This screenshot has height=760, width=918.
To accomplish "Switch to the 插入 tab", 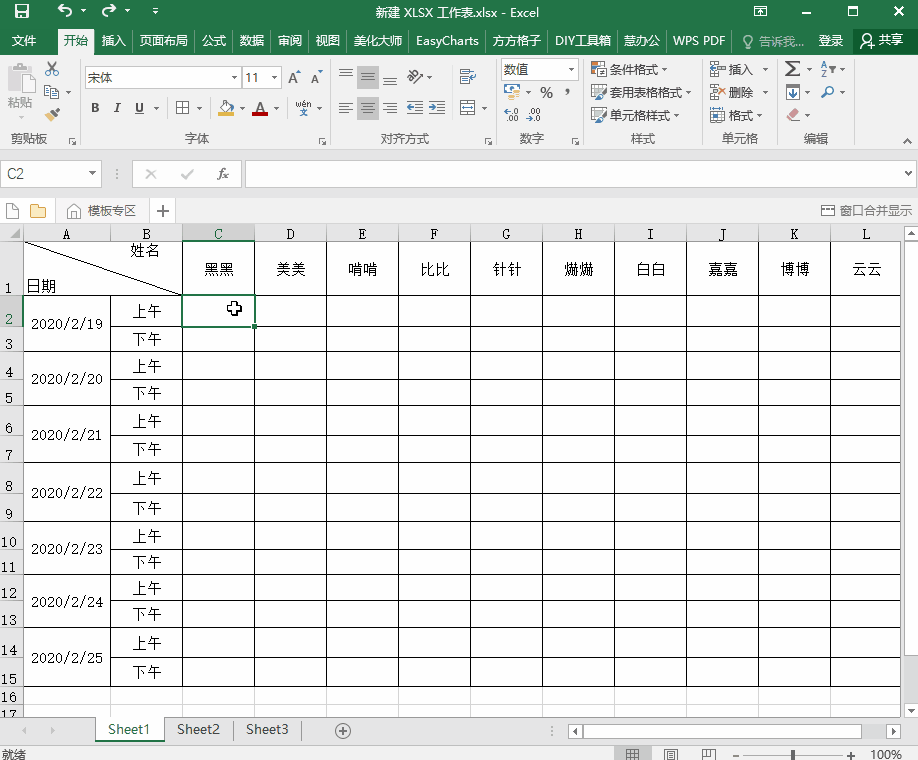I will tap(114, 40).
